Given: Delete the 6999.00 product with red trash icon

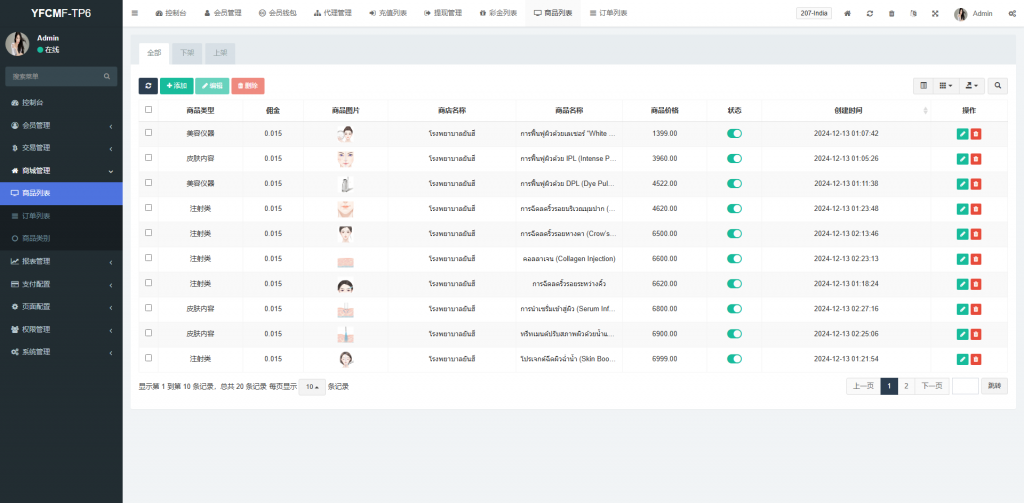Looking at the screenshot, I should pyautogui.click(x=976, y=358).
